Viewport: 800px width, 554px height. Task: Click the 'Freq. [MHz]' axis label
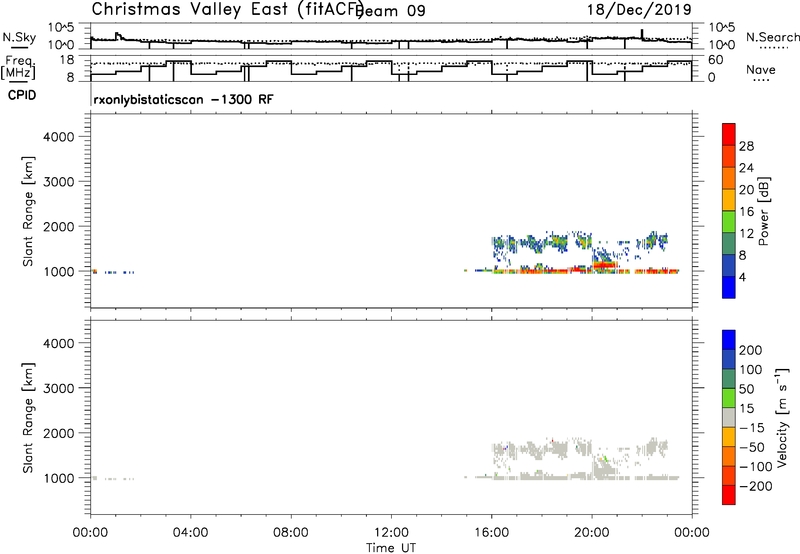click(x=18, y=67)
